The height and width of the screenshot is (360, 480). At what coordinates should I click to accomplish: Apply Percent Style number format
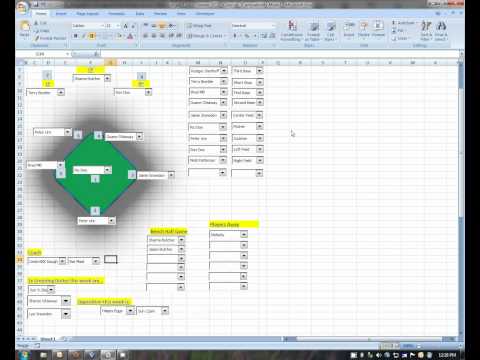(x=247, y=36)
